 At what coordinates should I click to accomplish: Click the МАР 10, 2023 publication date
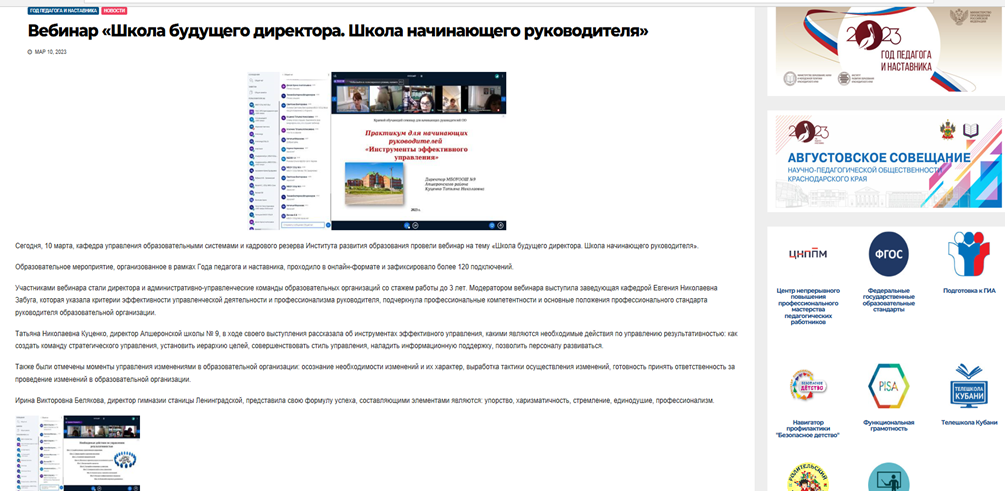coord(52,52)
